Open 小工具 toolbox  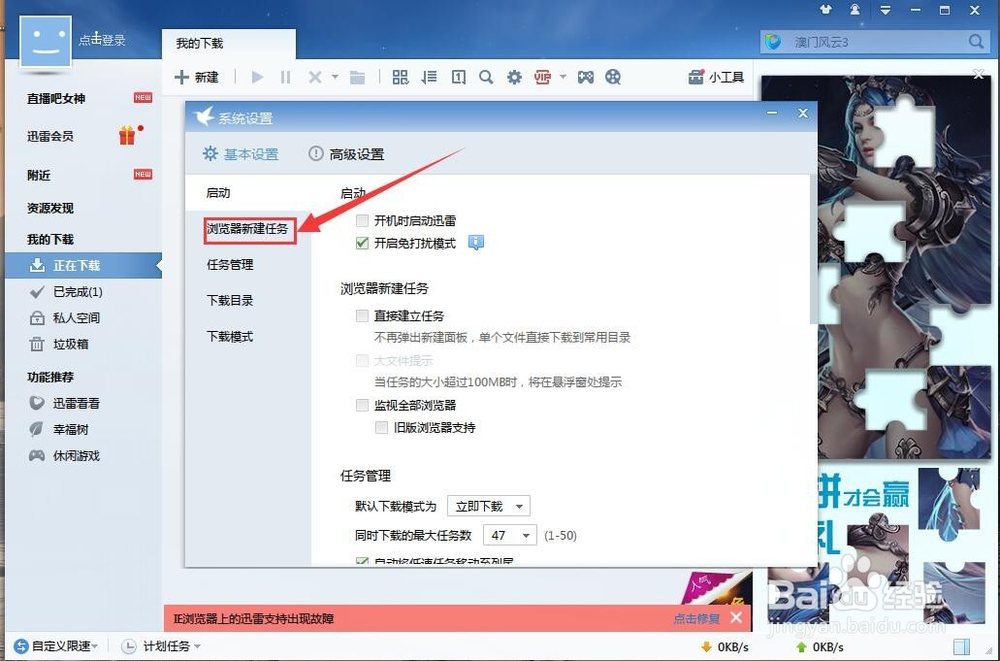[x=716, y=77]
